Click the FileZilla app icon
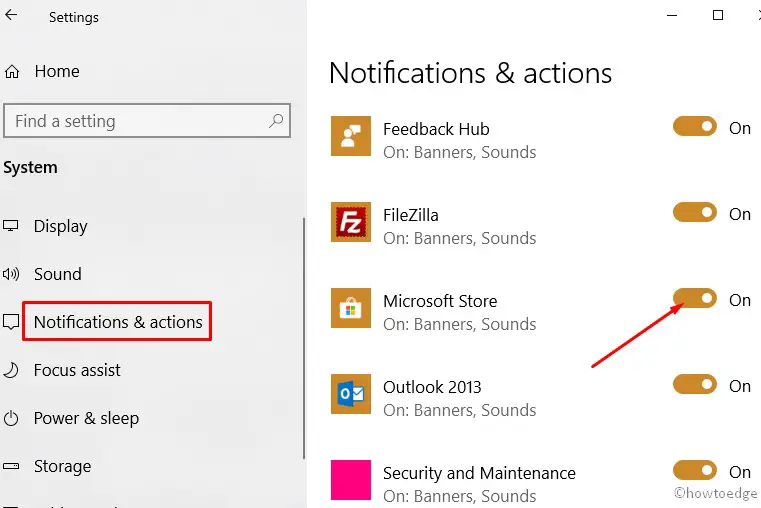This screenshot has height=508, width=761. [350, 223]
